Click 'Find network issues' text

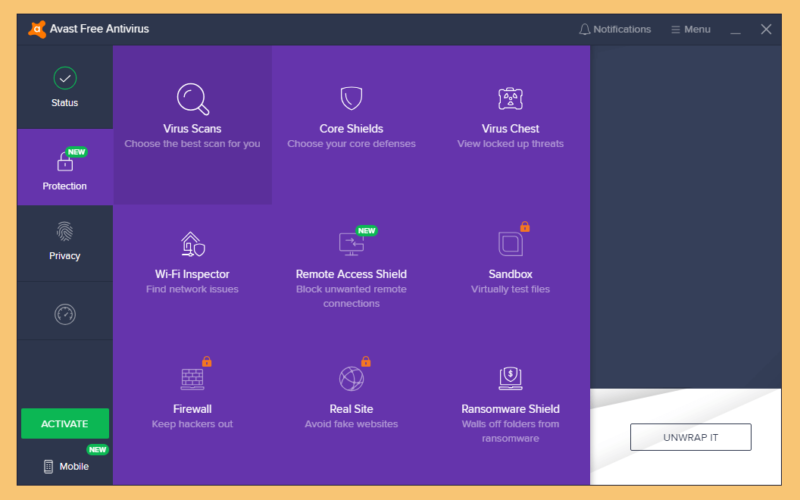point(192,289)
